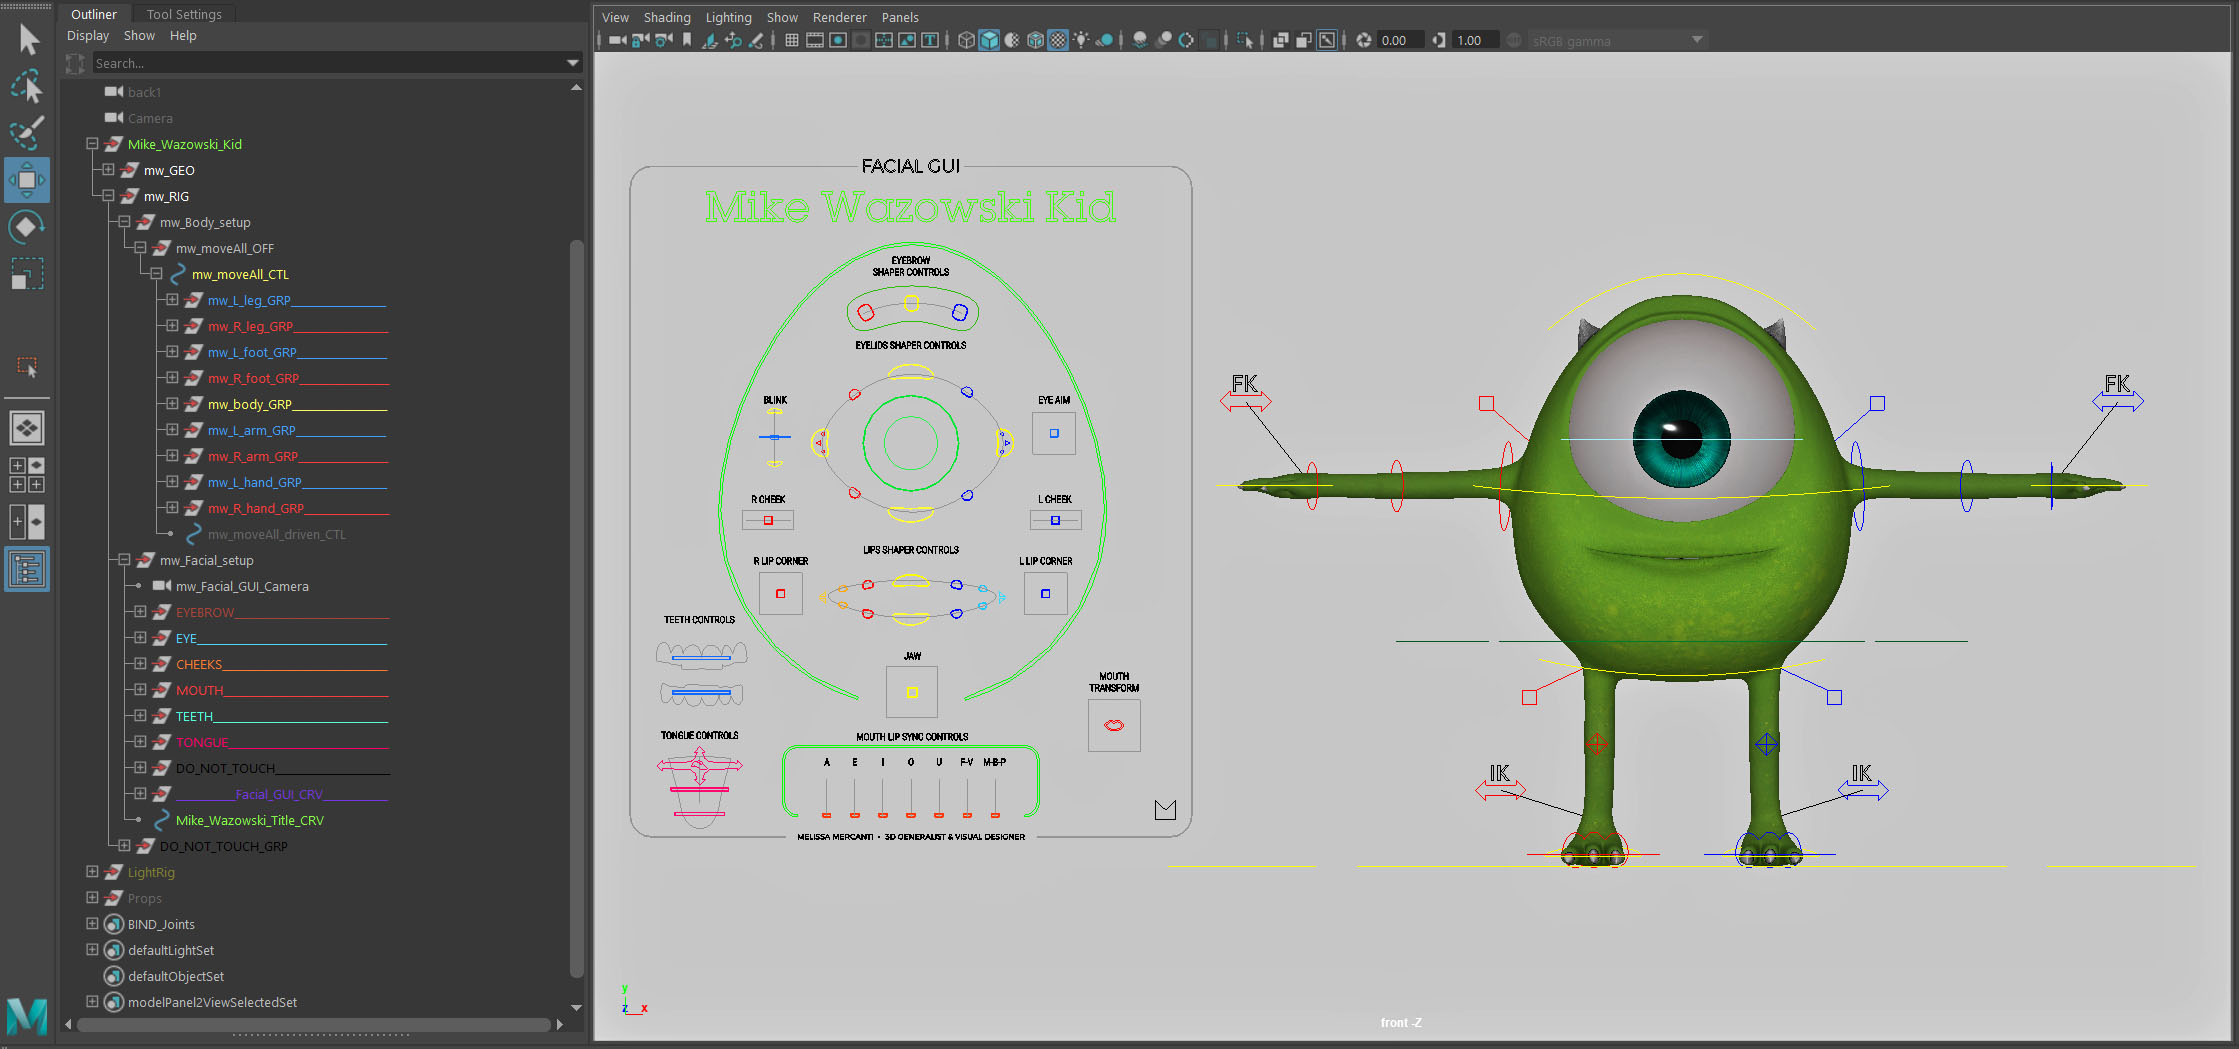The image size is (2239, 1049).
Task: Choose the Scale tool
Action: click(x=27, y=274)
